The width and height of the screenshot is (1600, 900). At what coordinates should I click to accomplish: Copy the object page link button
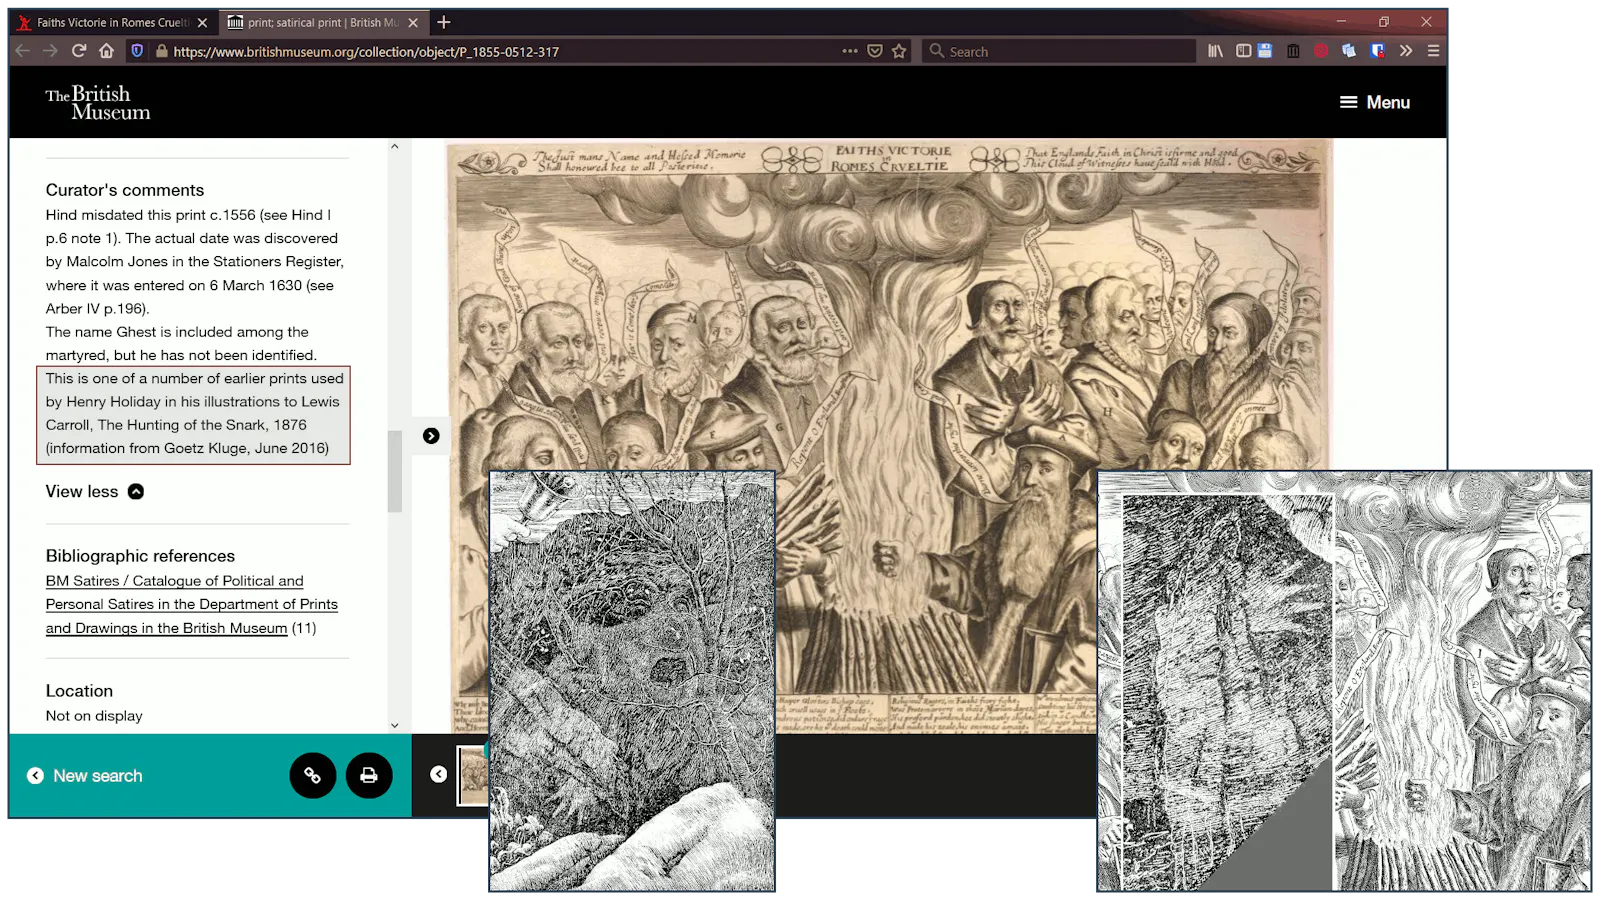312,776
